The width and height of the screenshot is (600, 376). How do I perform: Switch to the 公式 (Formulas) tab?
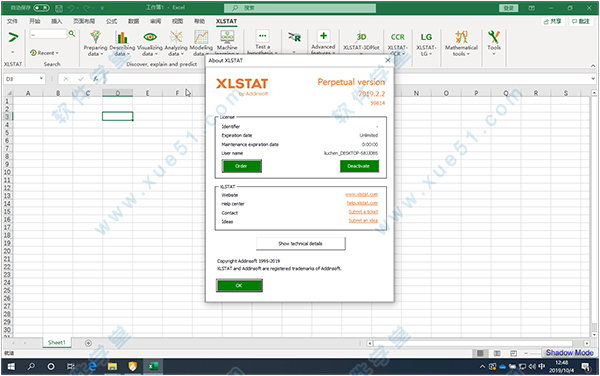[x=111, y=21]
